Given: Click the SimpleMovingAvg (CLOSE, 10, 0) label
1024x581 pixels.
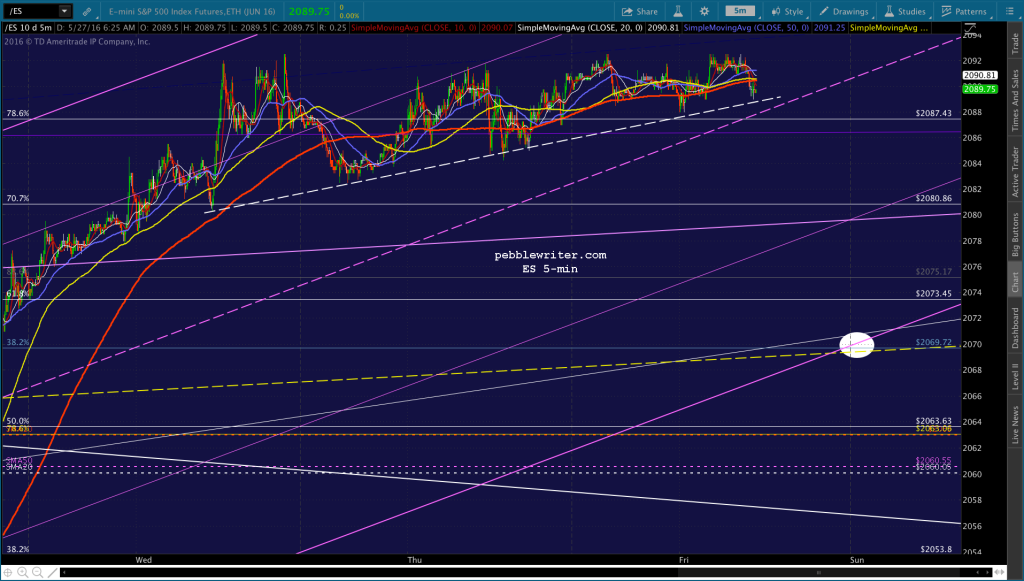Looking at the screenshot, I should click(414, 28).
